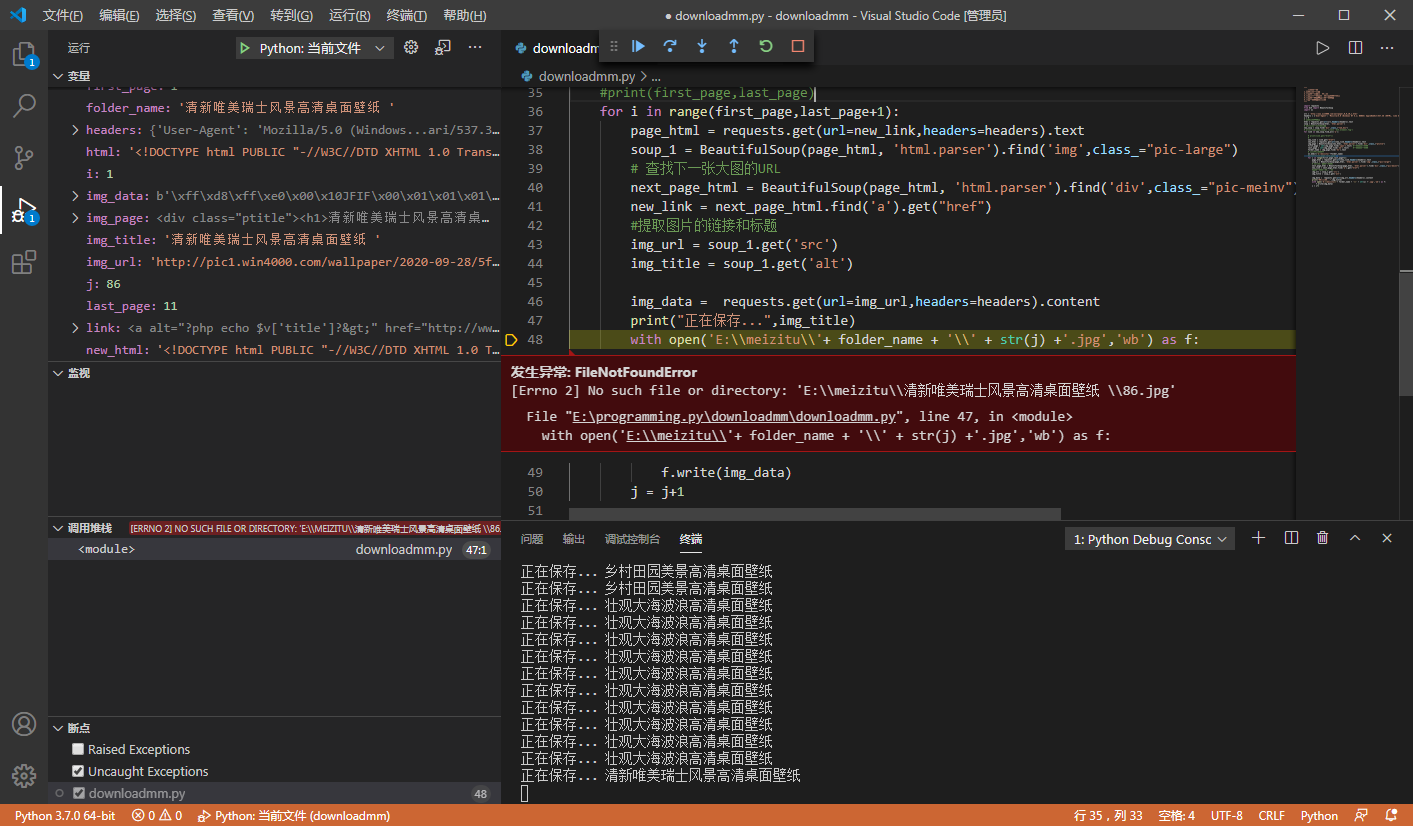Create a new terminal with plus icon
This screenshot has height=826, width=1413.
[1259, 538]
